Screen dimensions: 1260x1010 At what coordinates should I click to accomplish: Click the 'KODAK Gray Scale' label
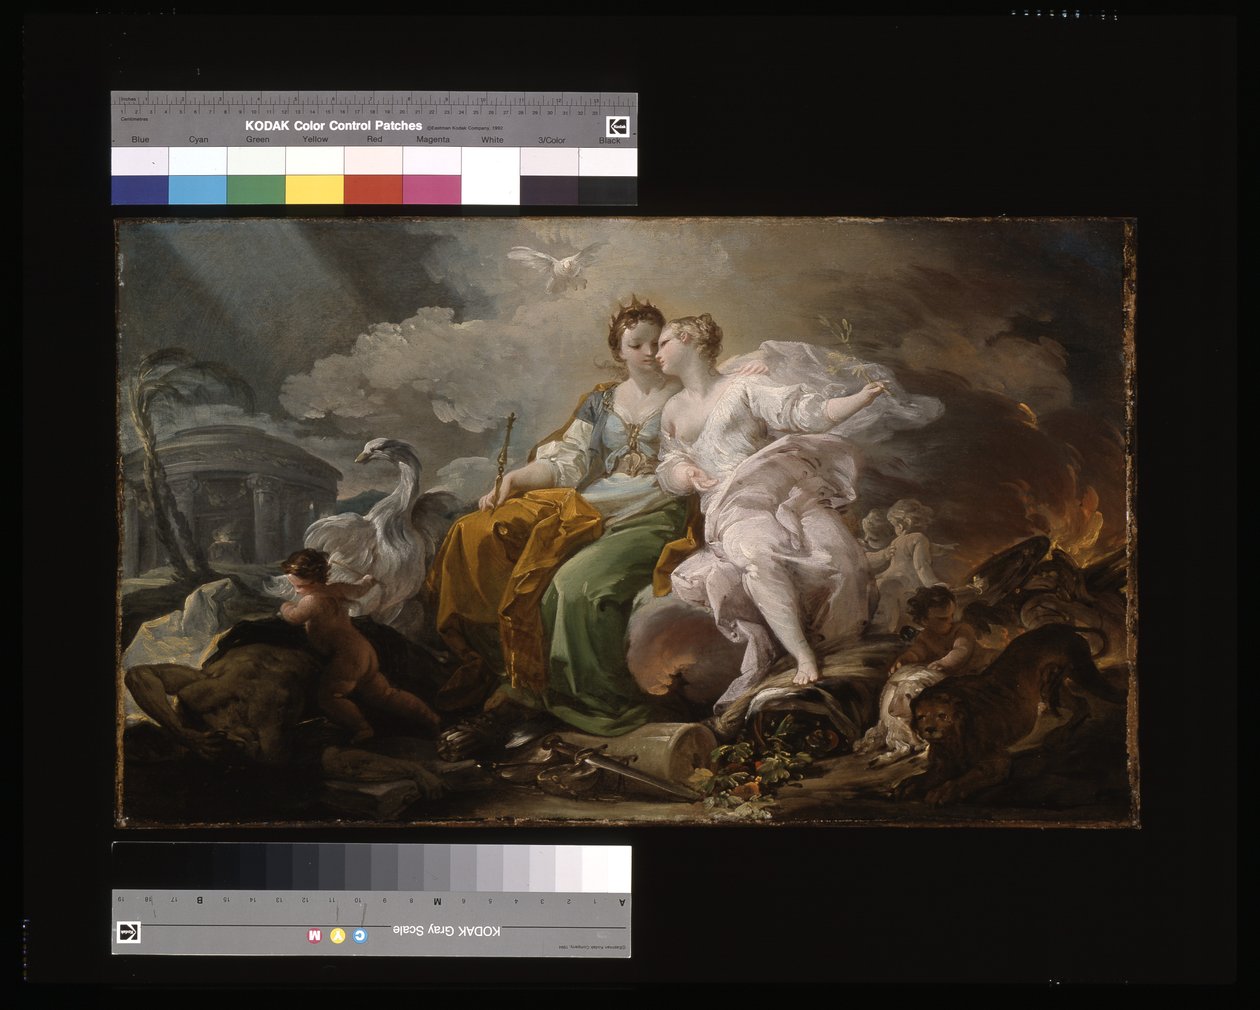(x=446, y=931)
